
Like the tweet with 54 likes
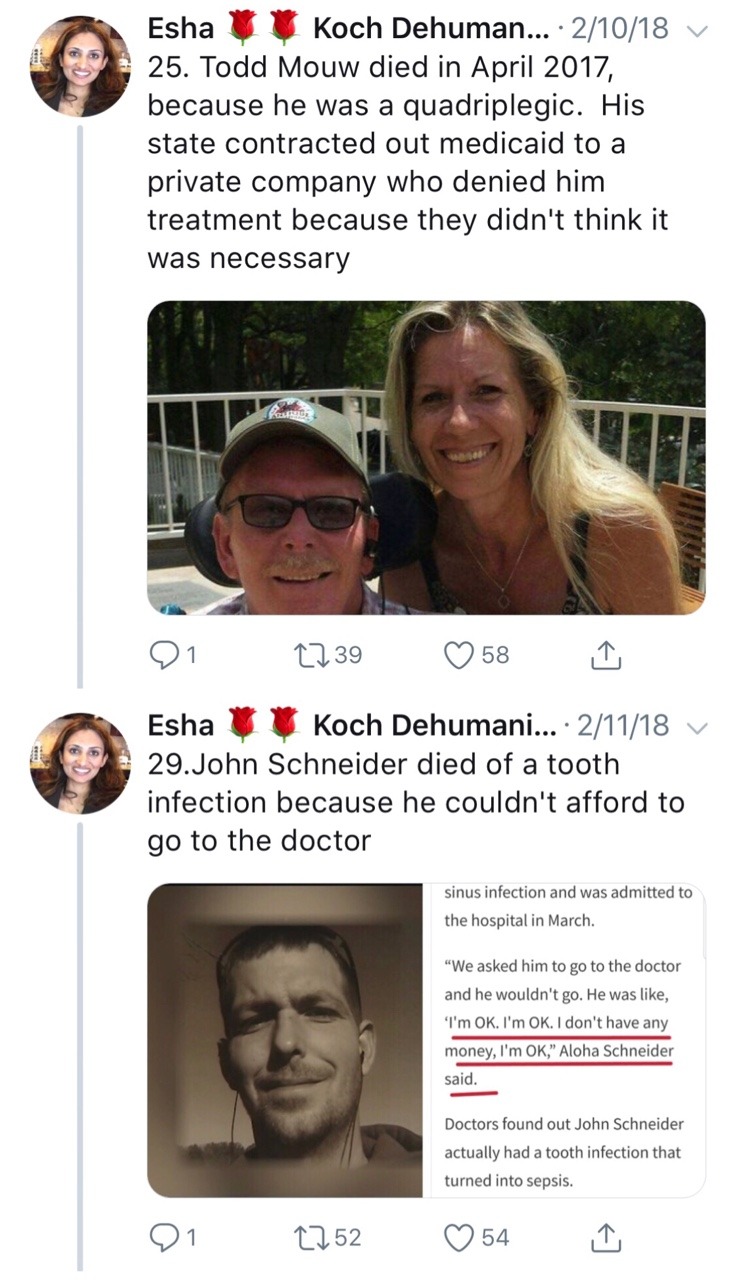pyautogui.click(x=461, y=1237)
